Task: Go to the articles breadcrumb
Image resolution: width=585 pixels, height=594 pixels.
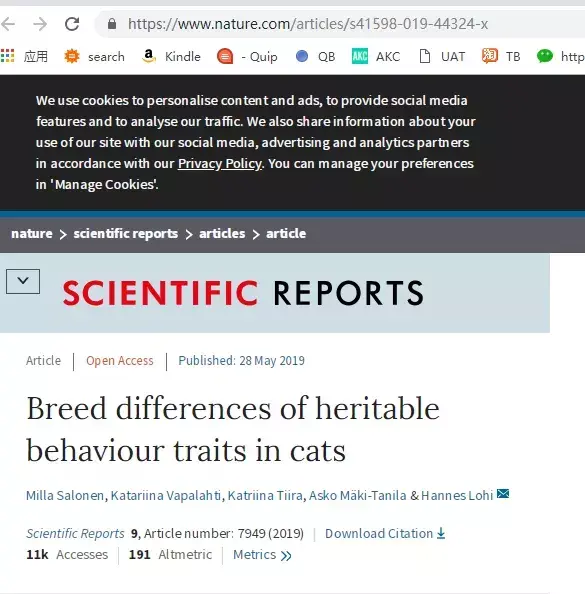Action: [222, 234]
